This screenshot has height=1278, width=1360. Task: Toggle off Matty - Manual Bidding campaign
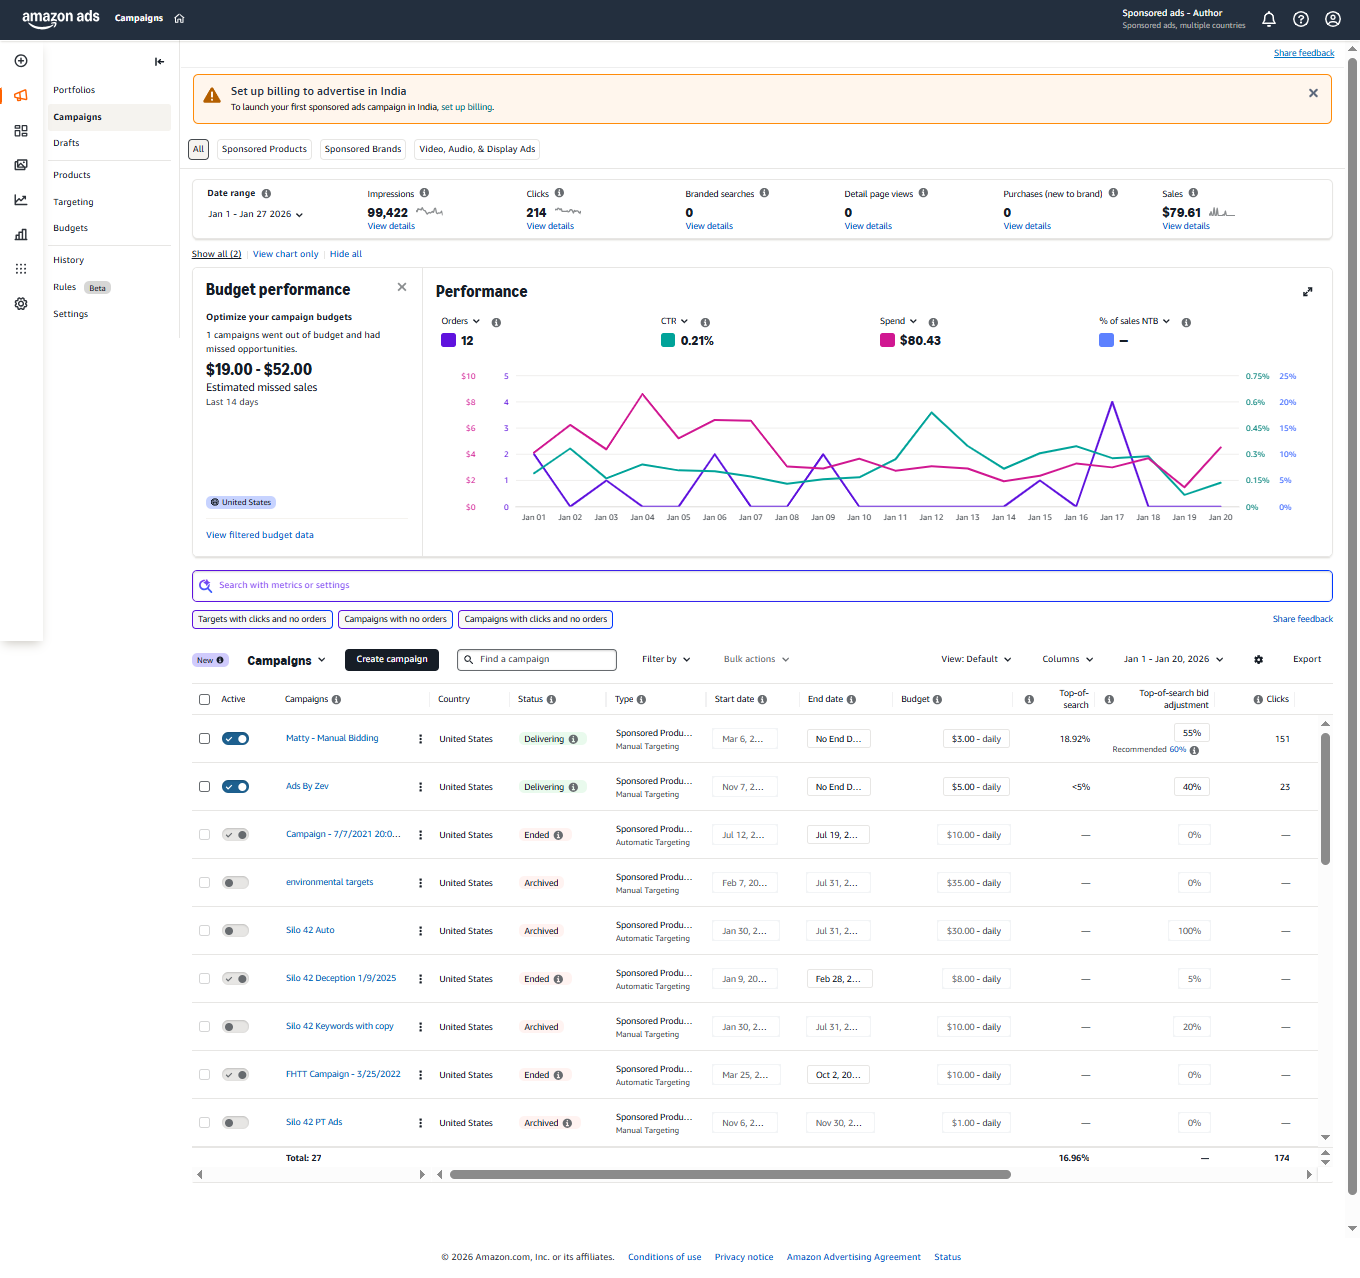236,739
